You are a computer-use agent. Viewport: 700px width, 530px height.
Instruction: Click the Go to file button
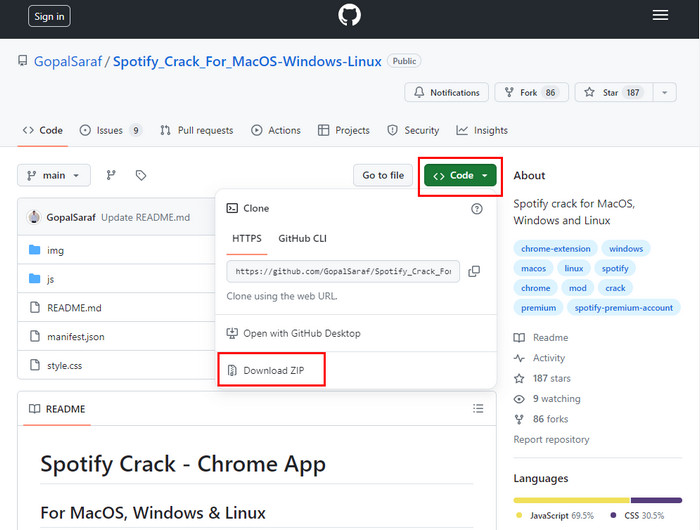383,175
